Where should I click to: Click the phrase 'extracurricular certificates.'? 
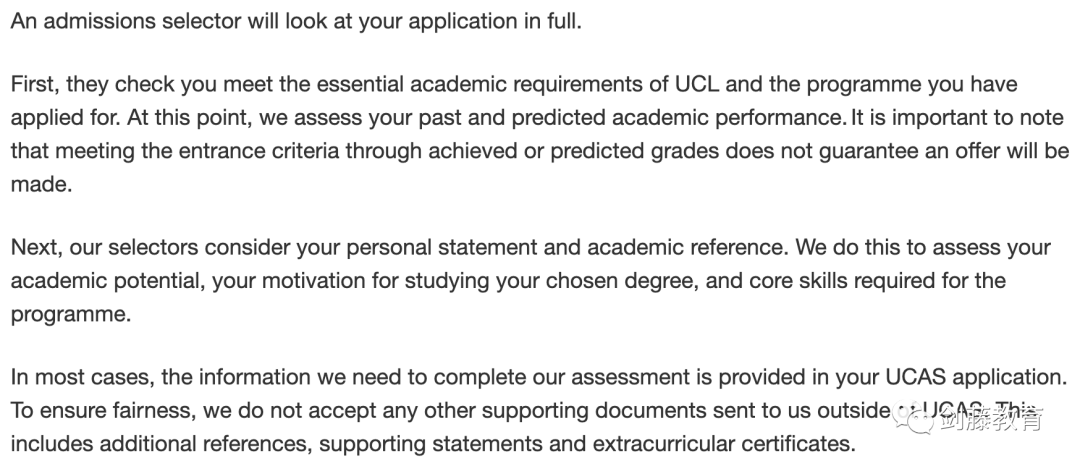724,443
